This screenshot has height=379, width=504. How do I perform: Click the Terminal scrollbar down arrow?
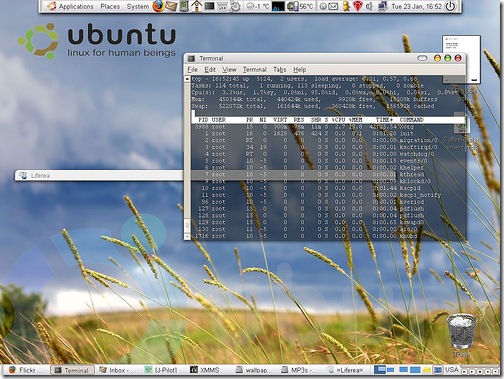click(187, 236)
